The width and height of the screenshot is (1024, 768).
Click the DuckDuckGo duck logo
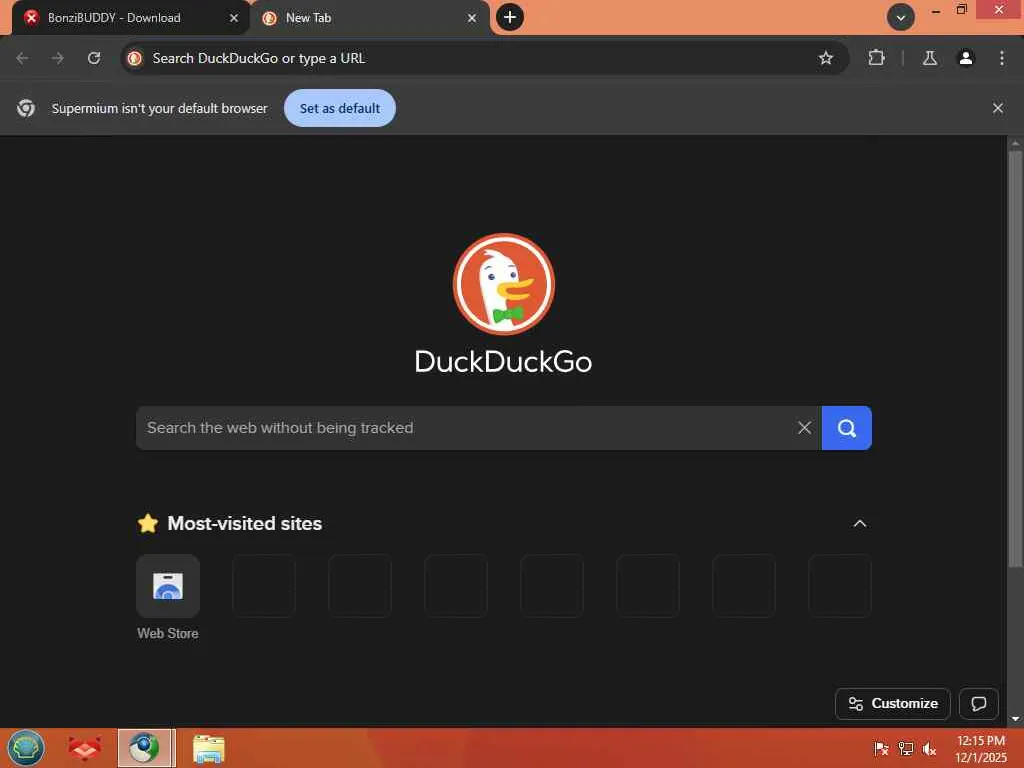pos(504,284)
